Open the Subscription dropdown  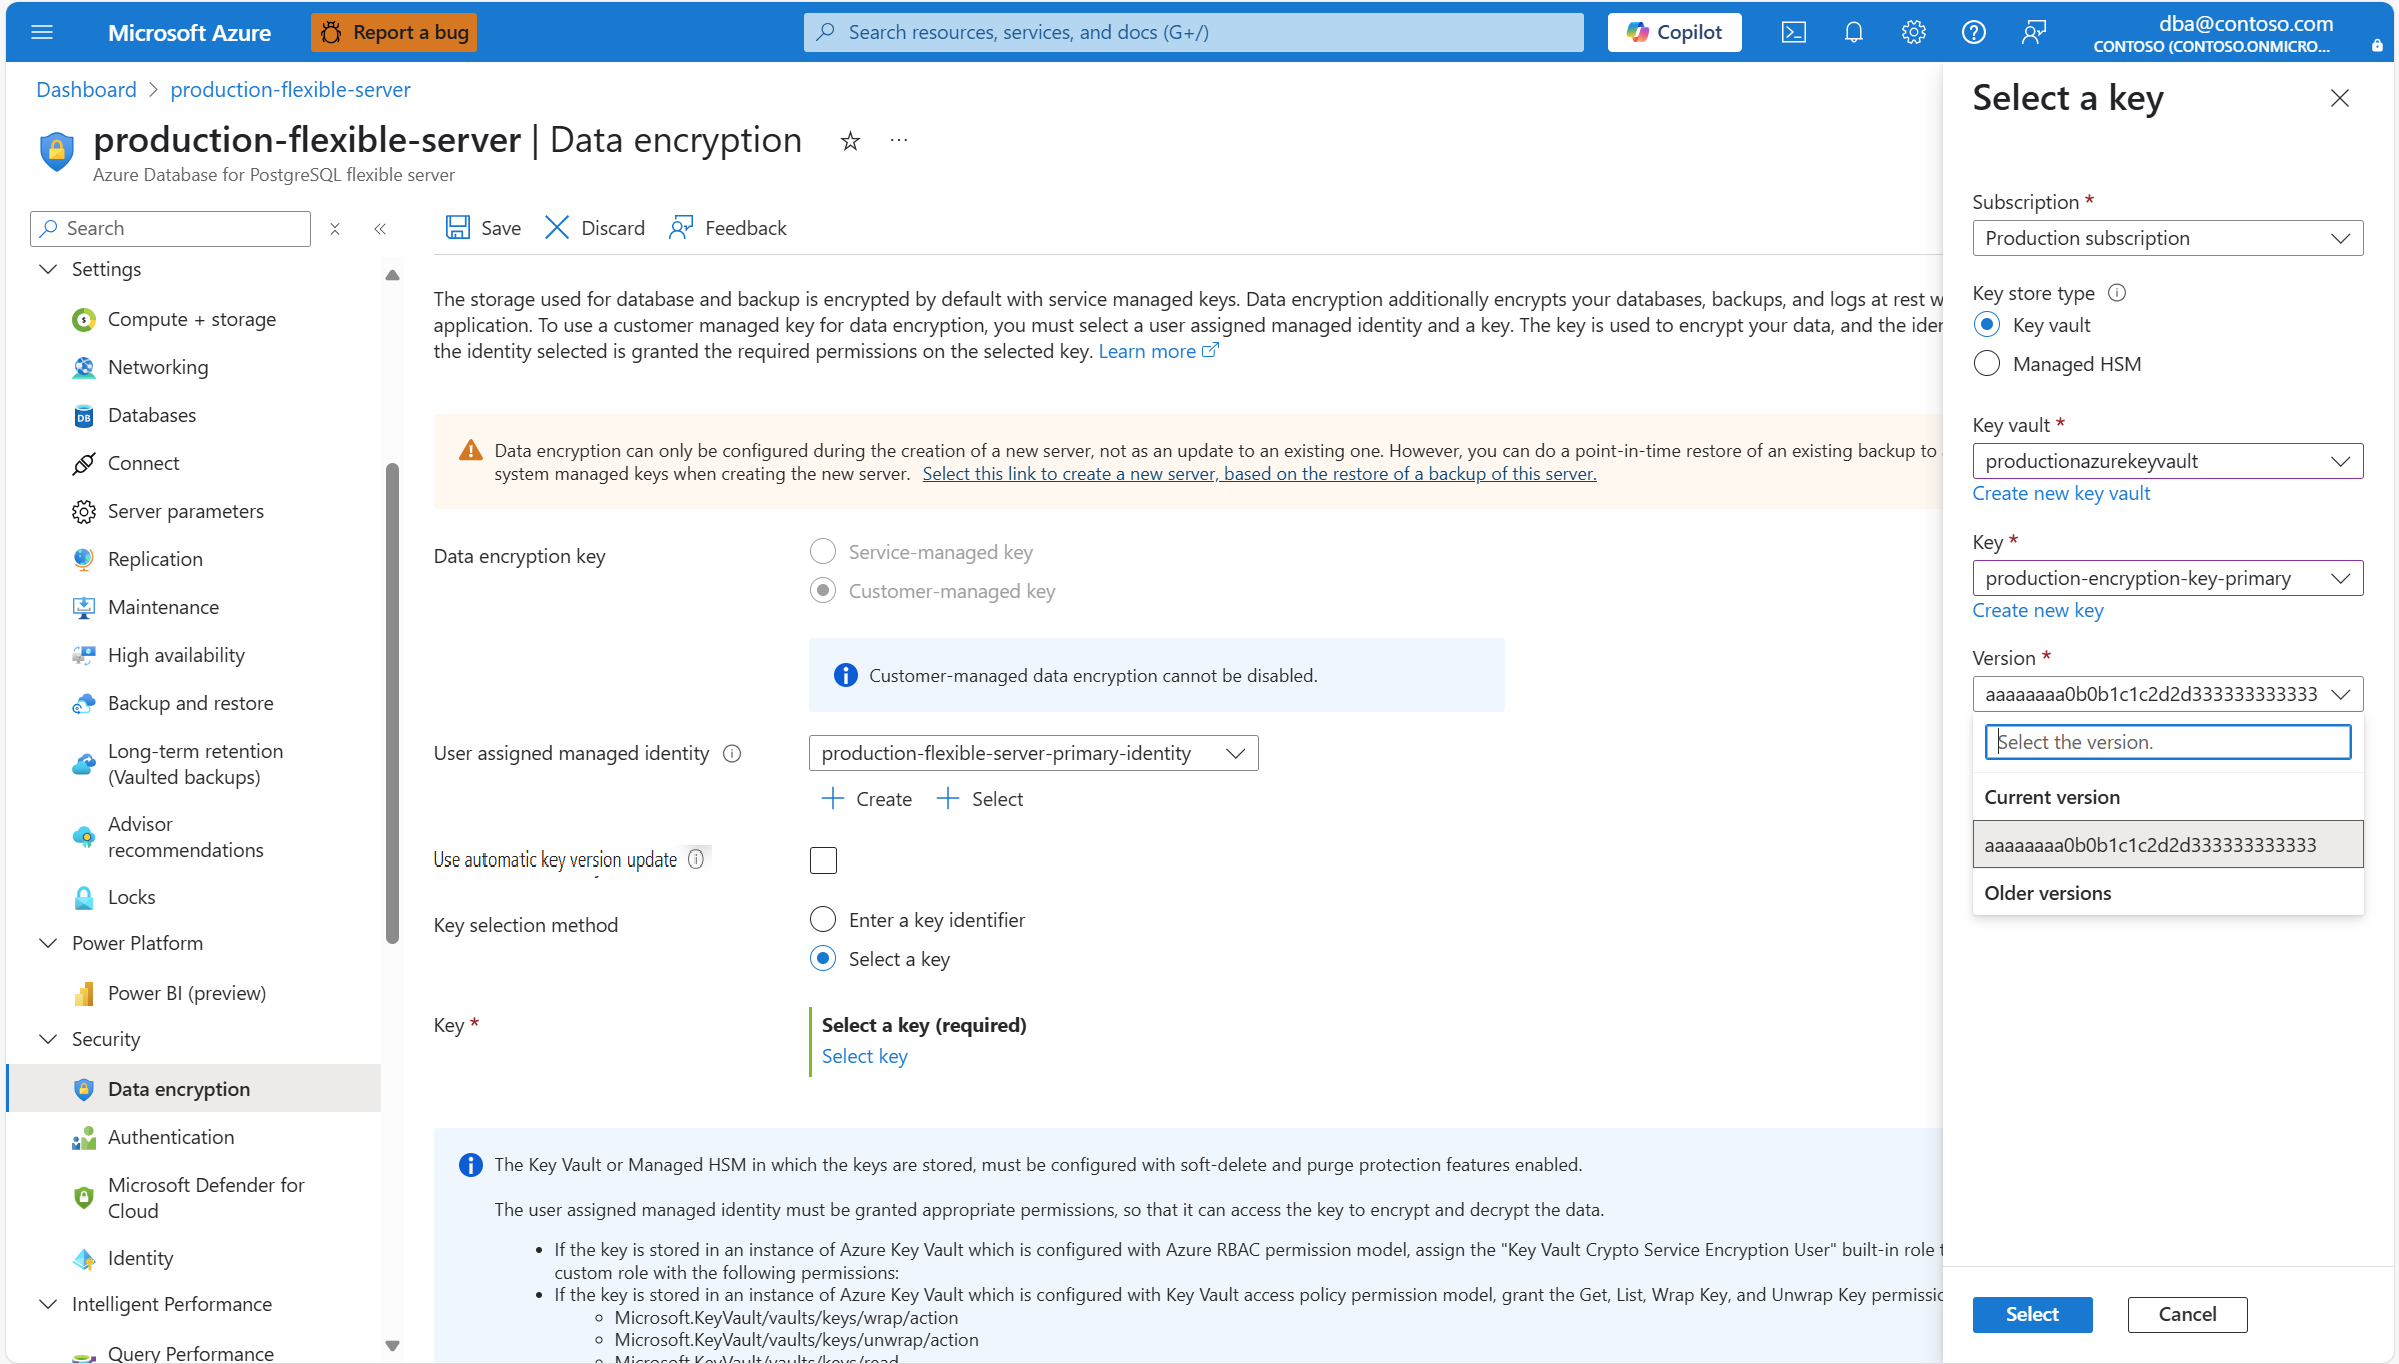coord(2167,238)
